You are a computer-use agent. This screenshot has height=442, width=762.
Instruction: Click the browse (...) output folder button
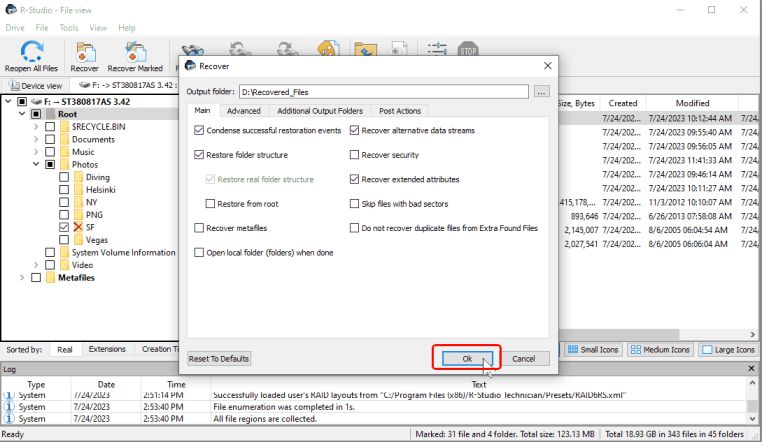541,91
